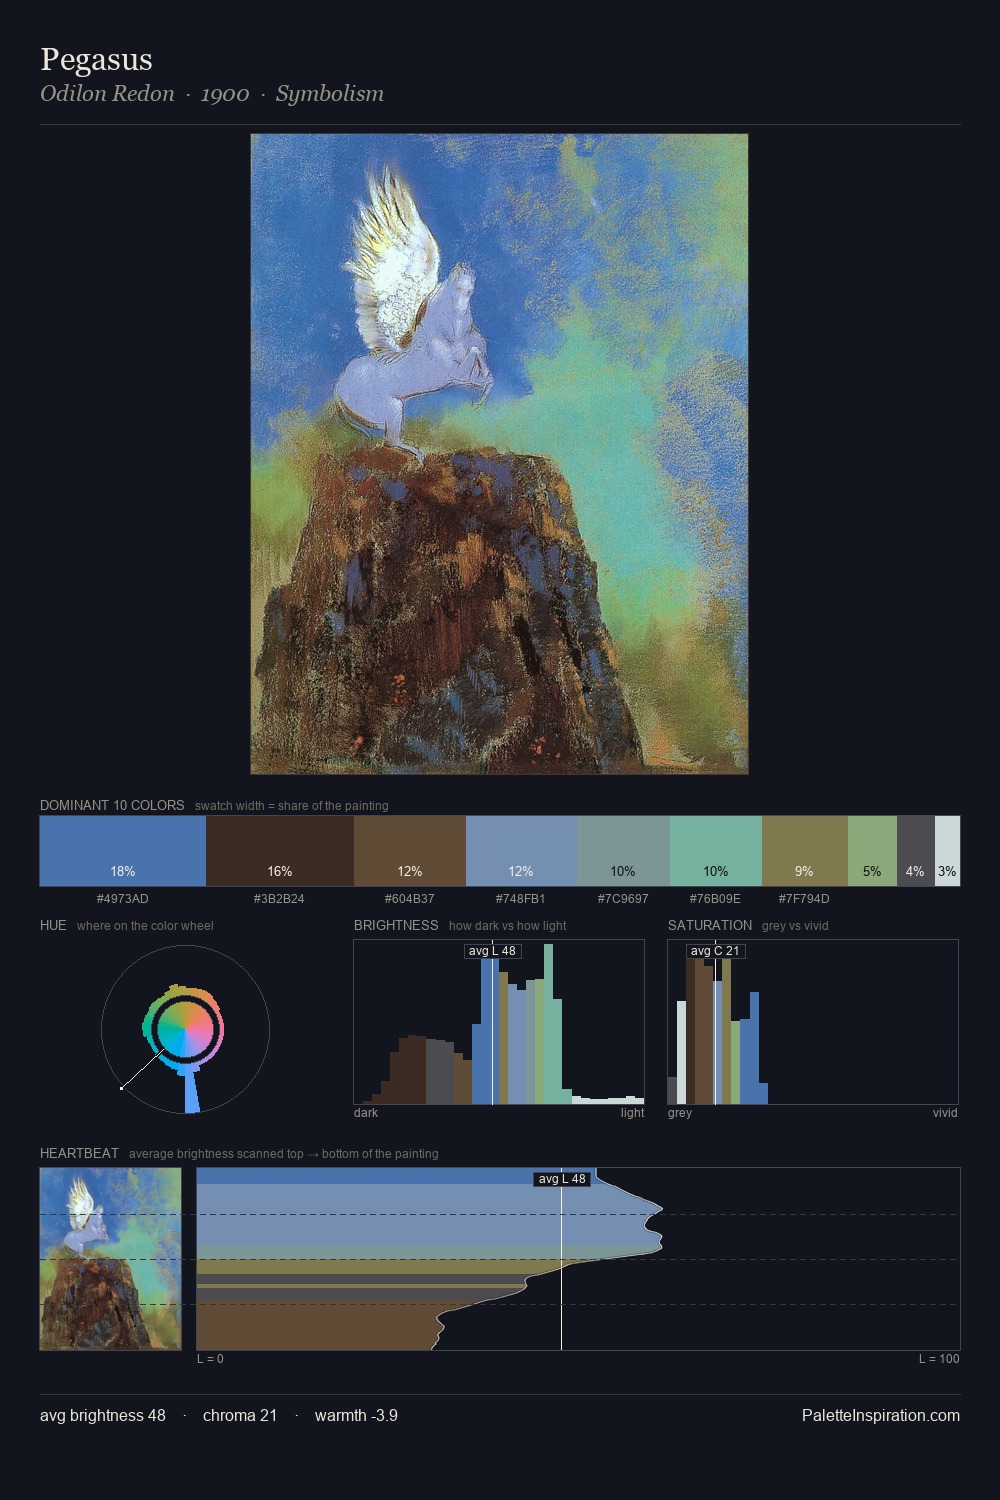Click the 'dark' axis label

(366, 1113)
